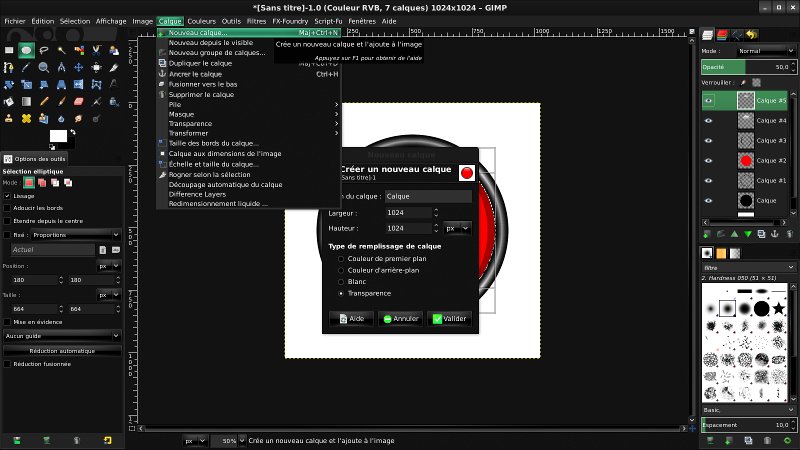Select the Blend gradient tool
This screenshot has height=450, width=800.
click(x=27, y=102)
